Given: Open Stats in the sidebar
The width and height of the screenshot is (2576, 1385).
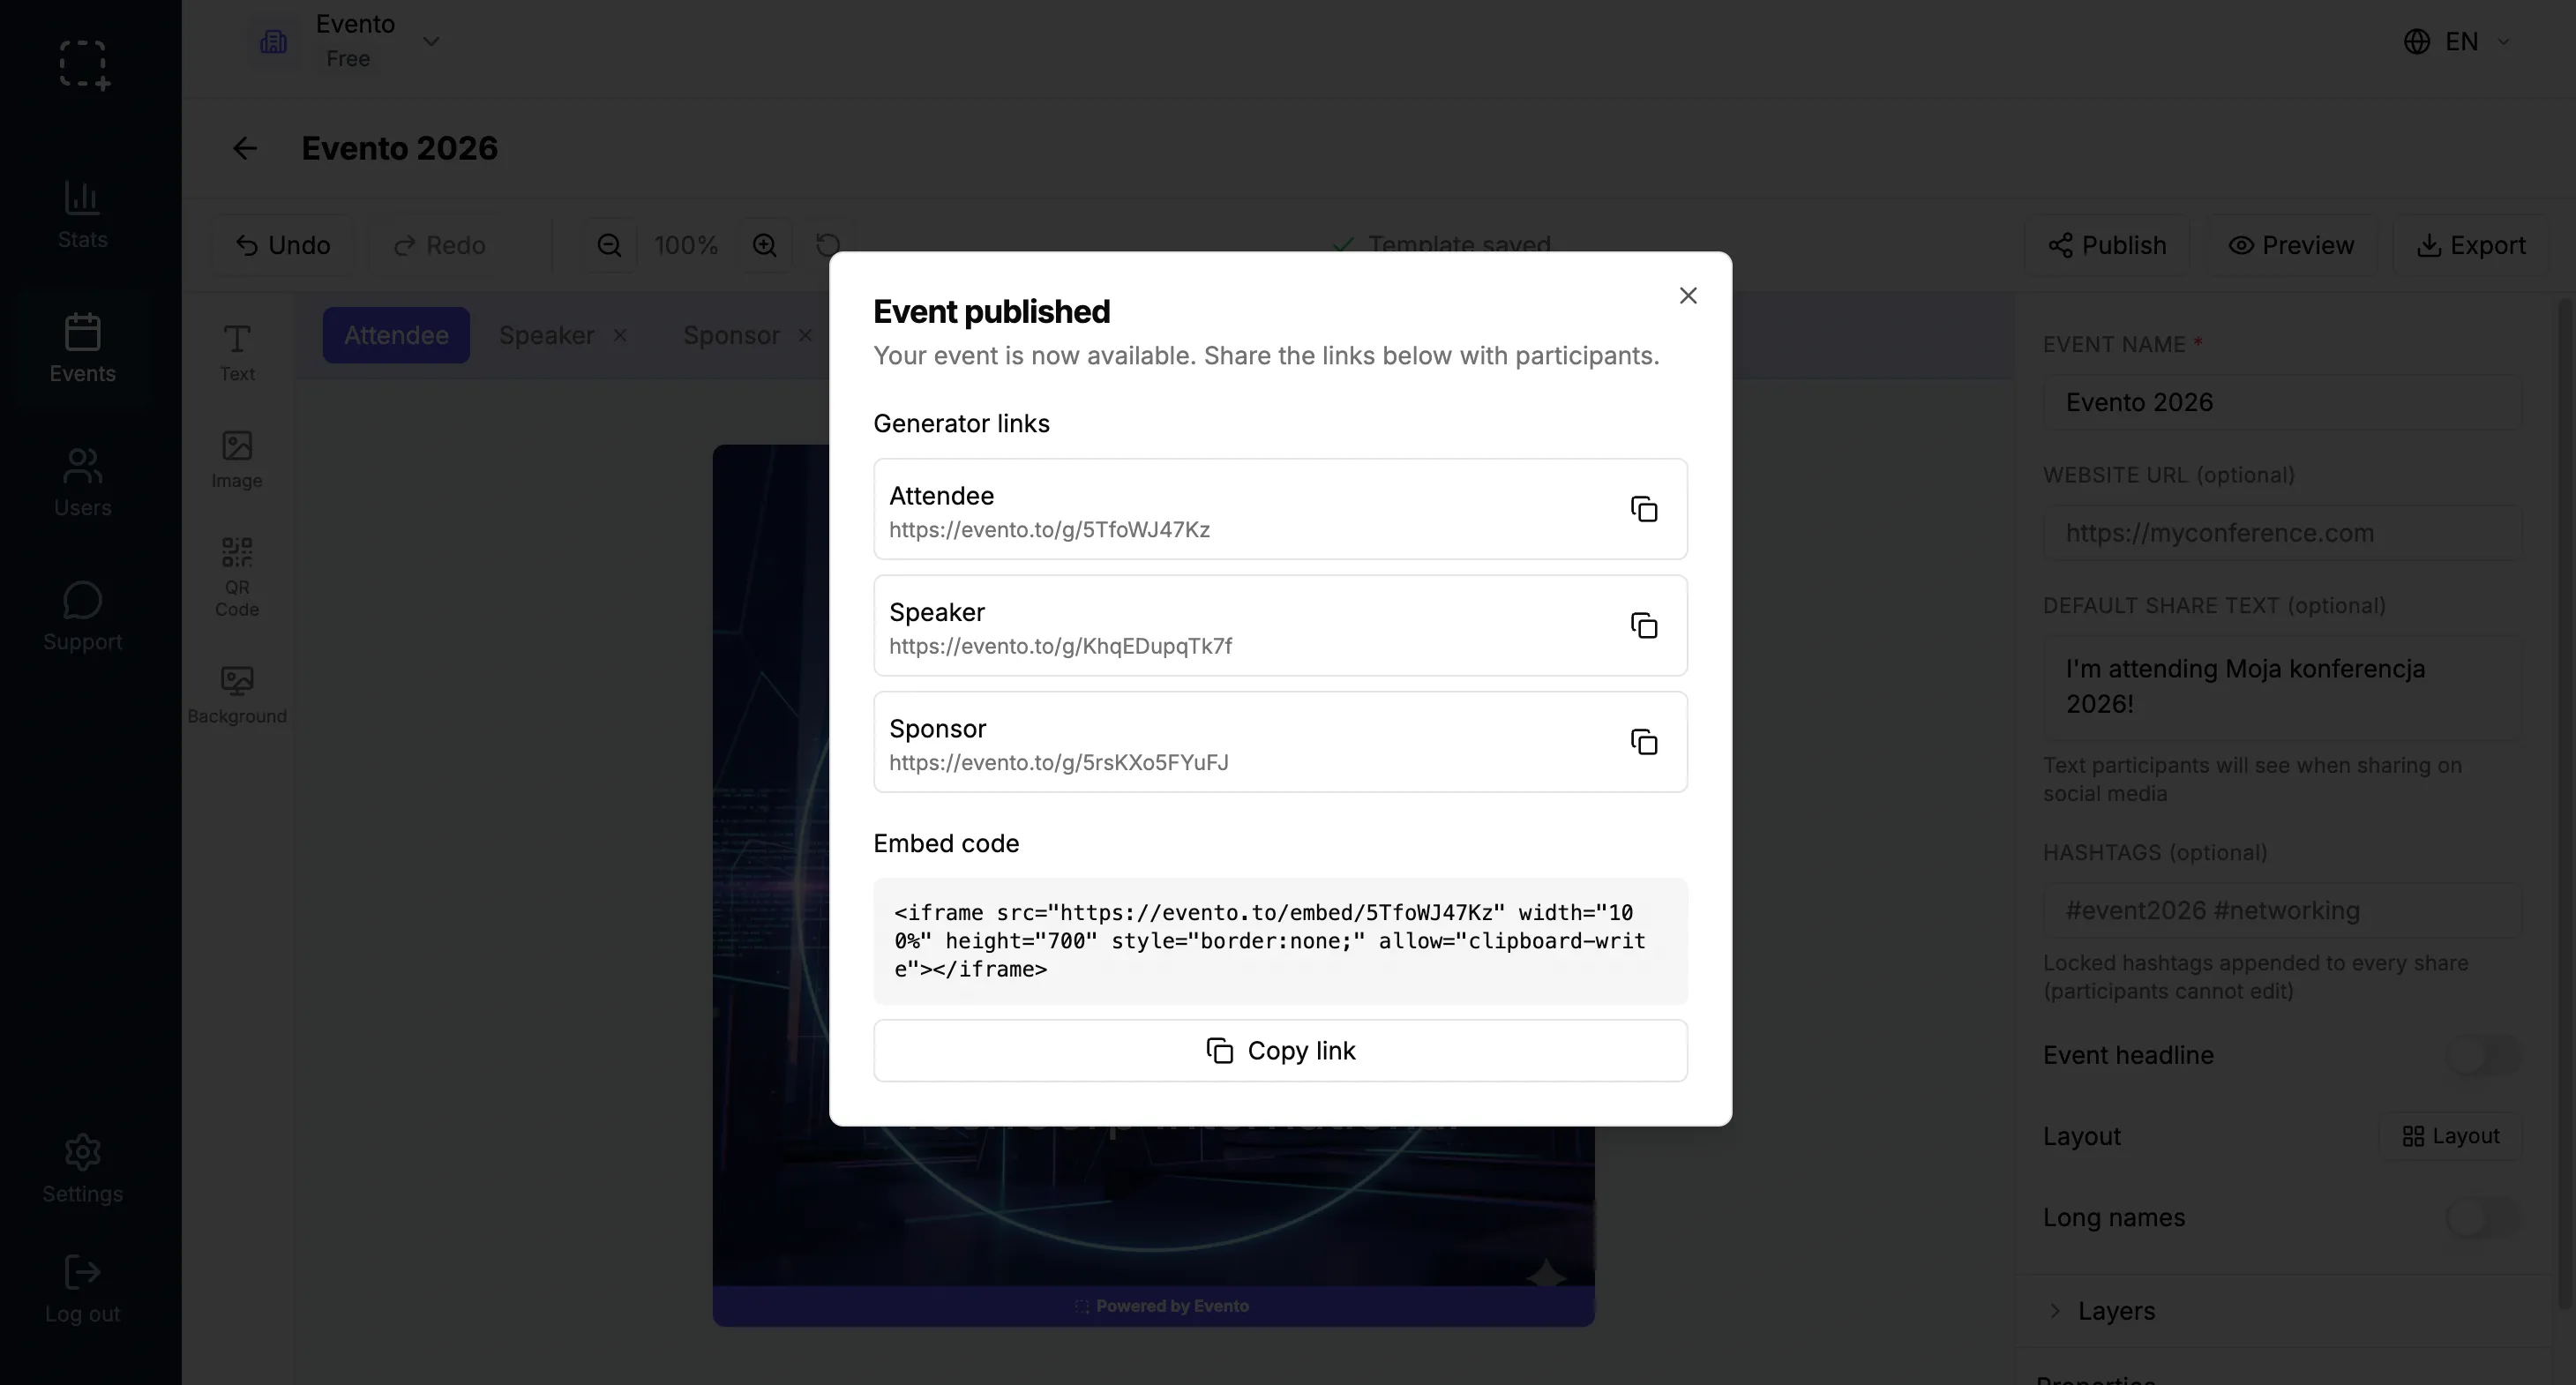Looking at the screenshot, I should (x=82, y=214).
